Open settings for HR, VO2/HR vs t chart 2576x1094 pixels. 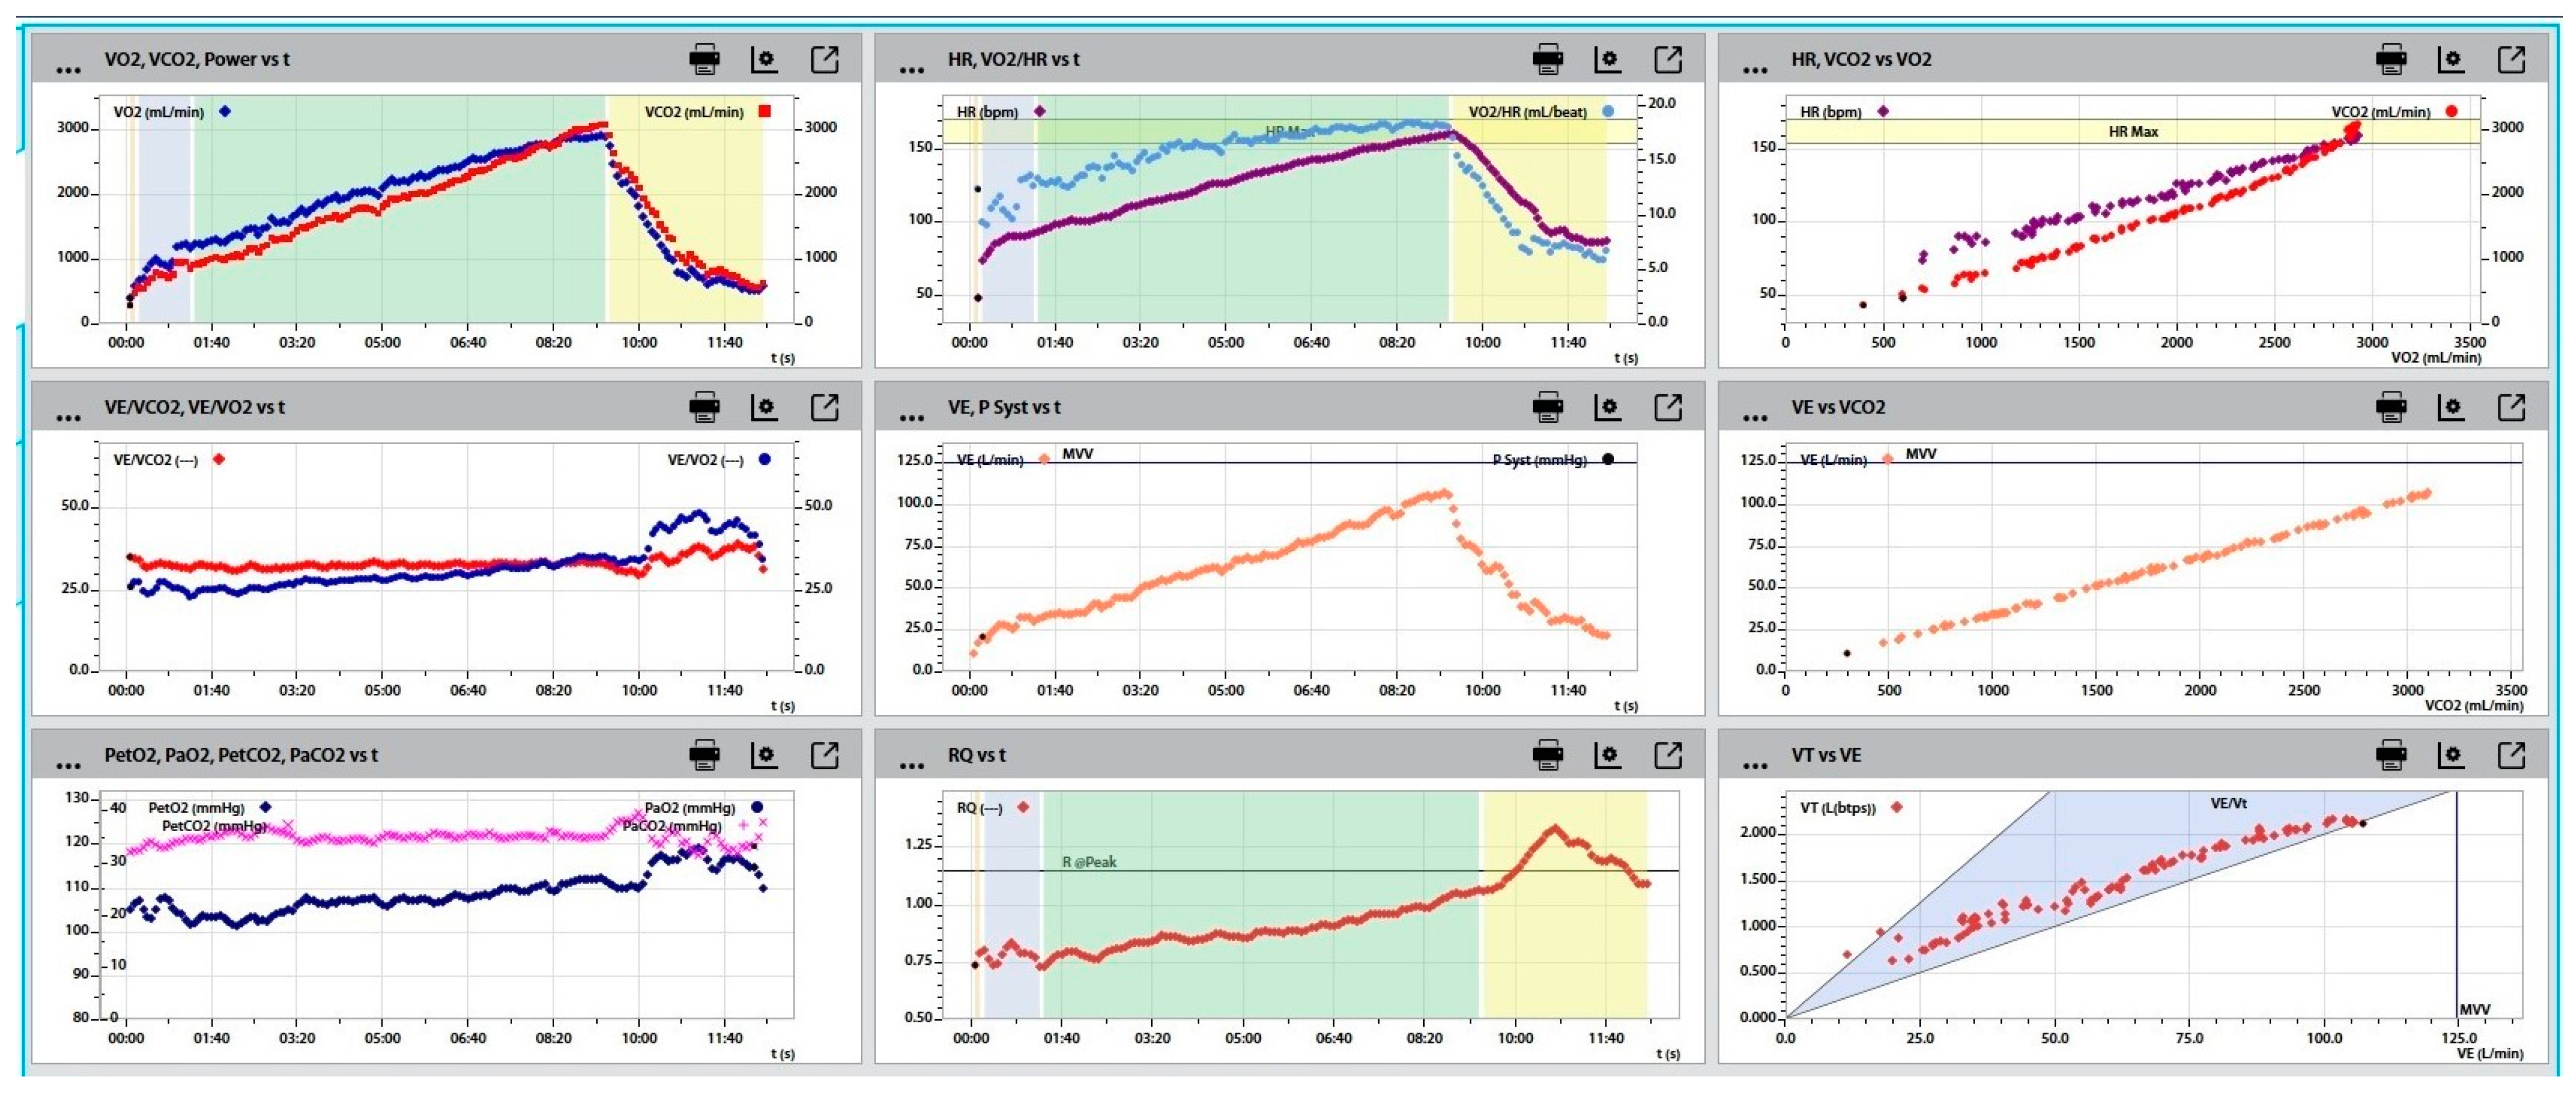1607,60
